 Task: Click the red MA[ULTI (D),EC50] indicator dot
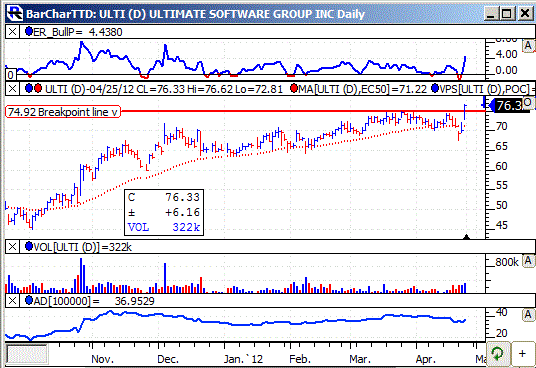tap(294, 88)
